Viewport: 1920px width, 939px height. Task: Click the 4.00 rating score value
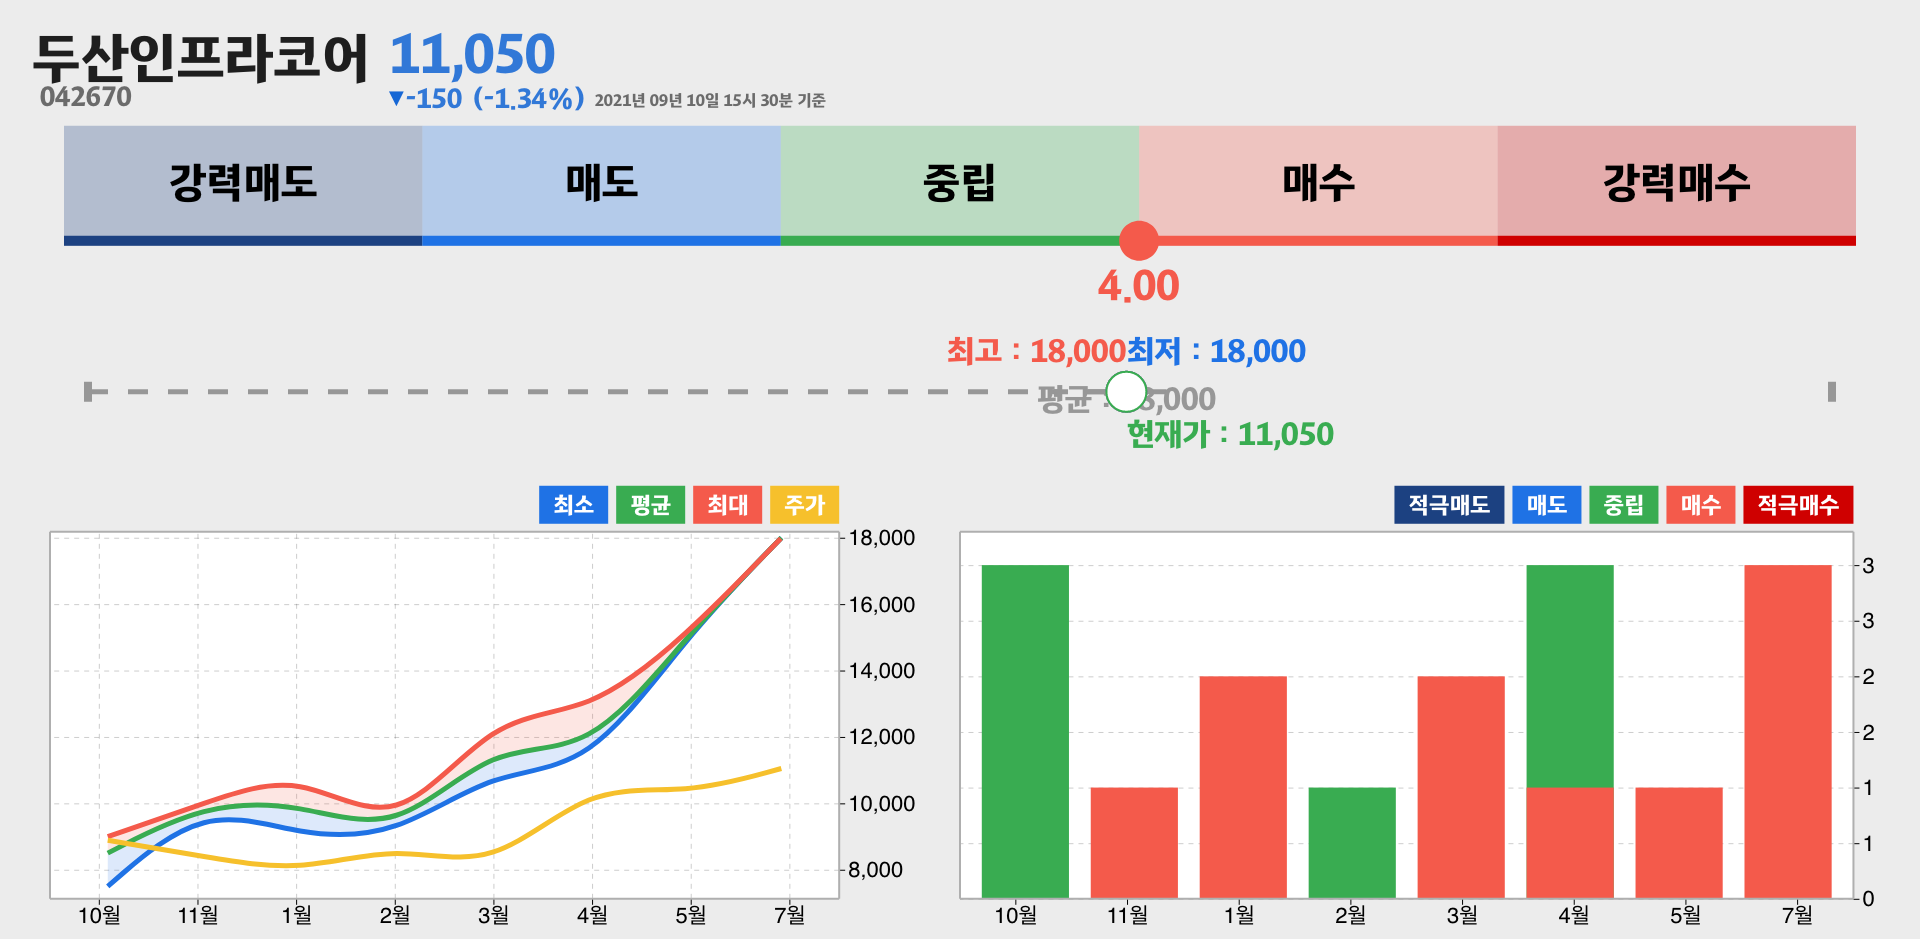1139,286
